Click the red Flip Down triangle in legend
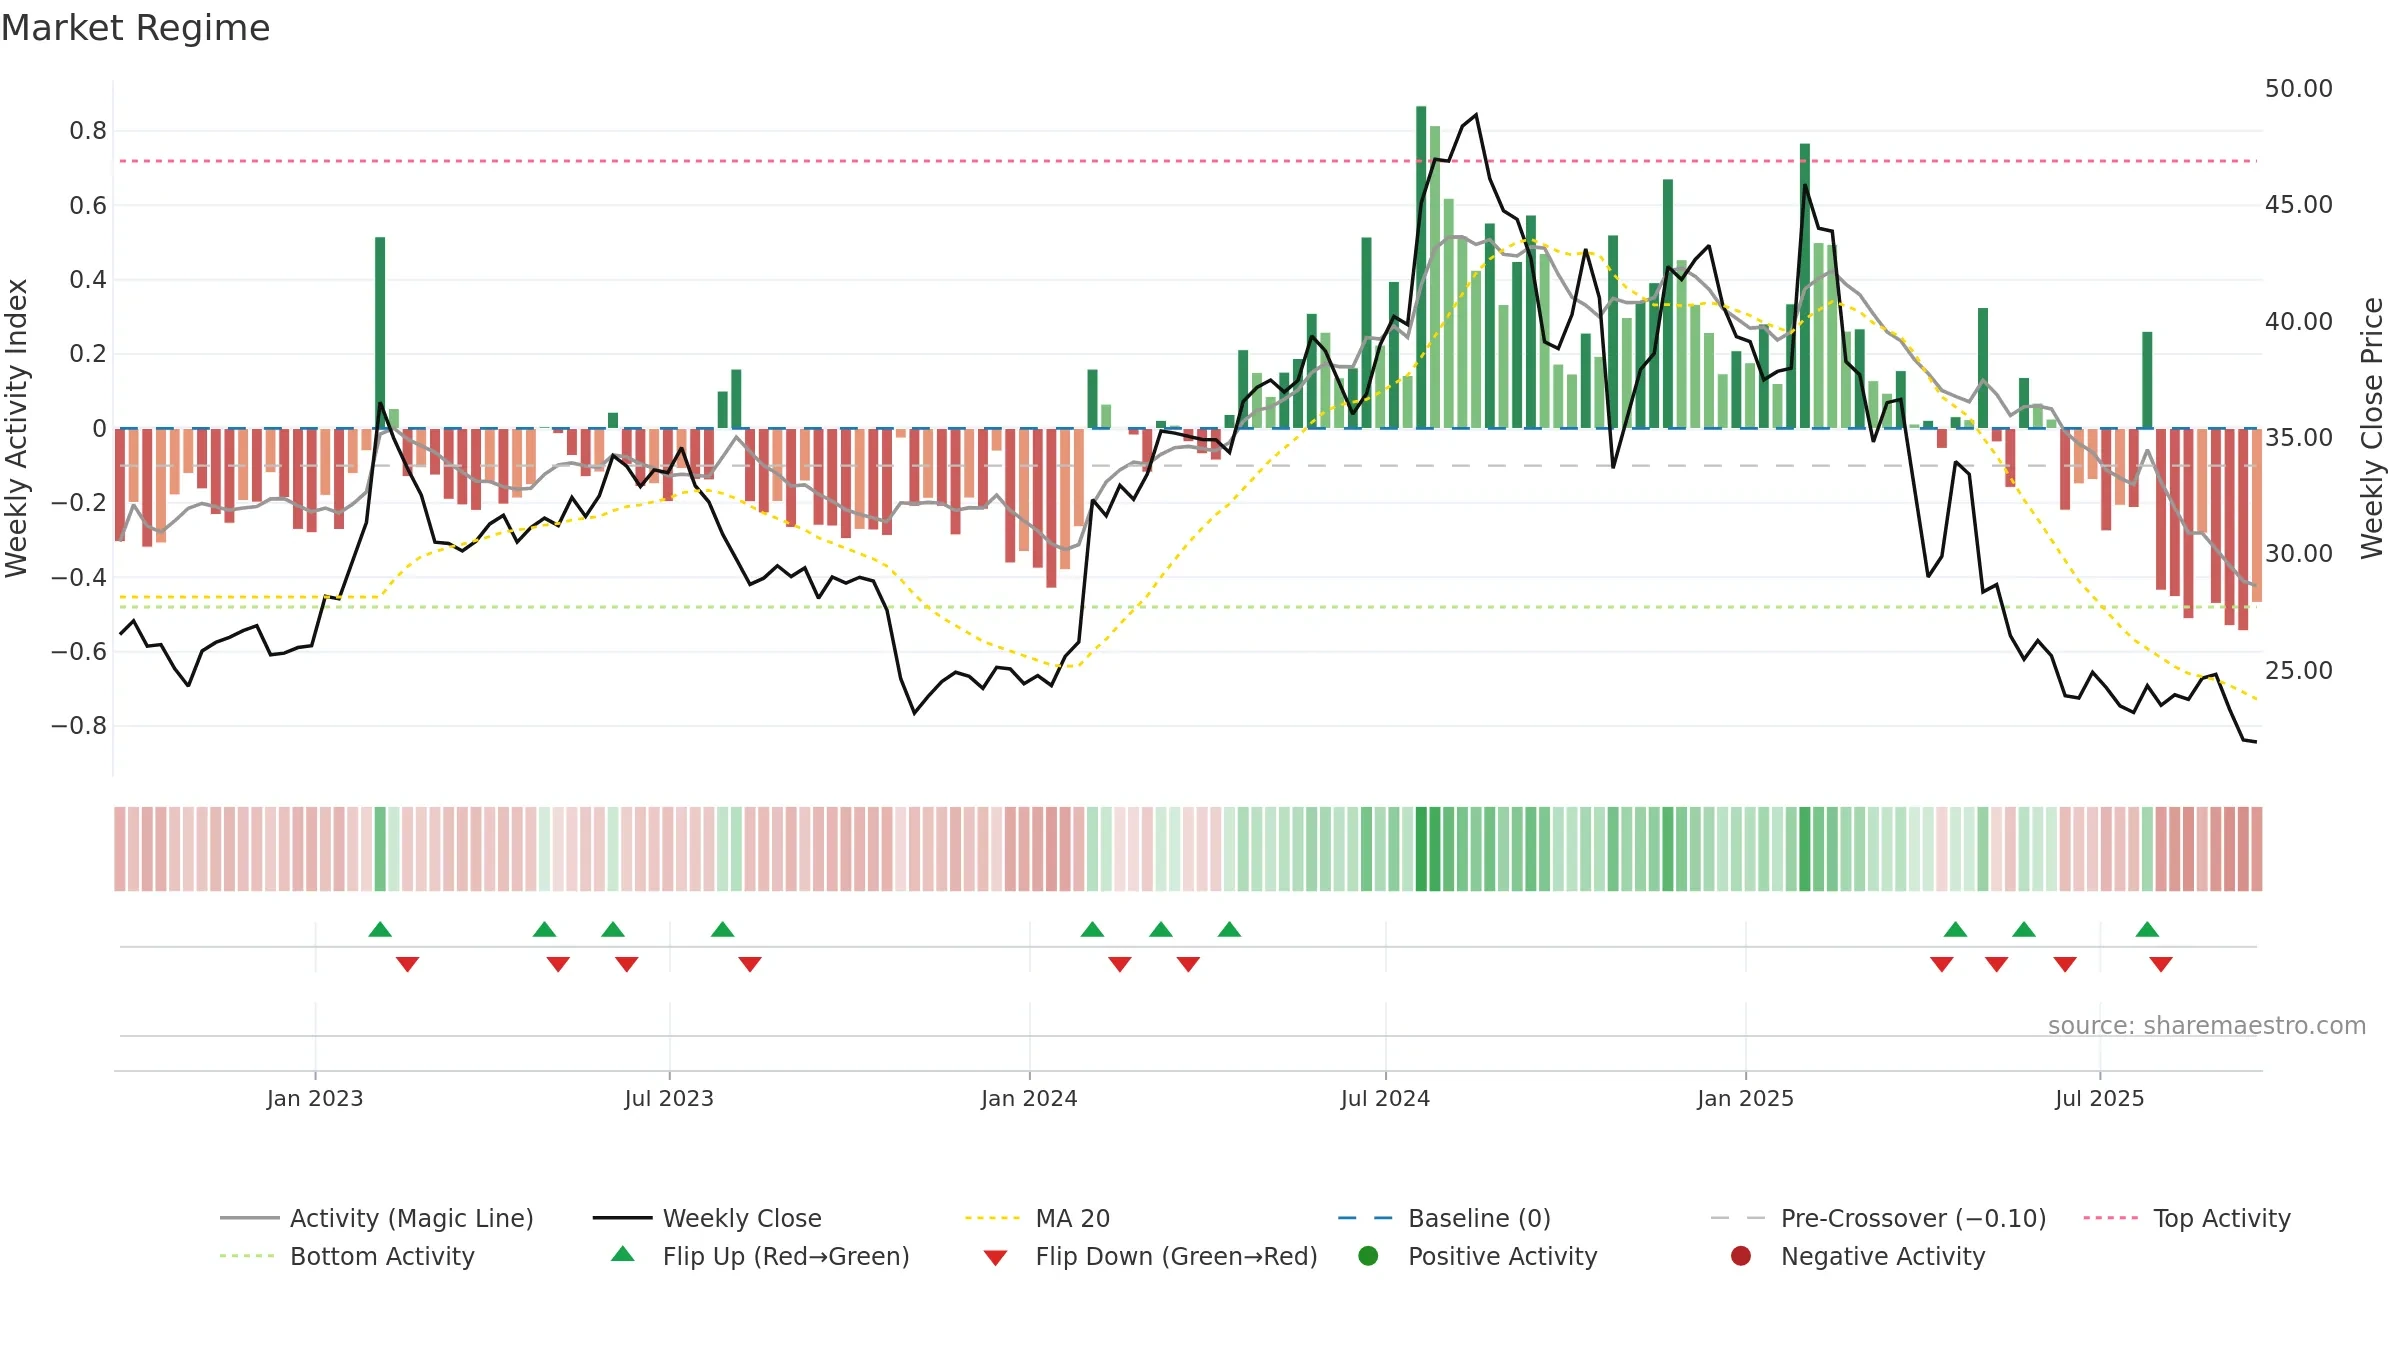This screenshot has width=2400, height=1350. pos(995,1258)
